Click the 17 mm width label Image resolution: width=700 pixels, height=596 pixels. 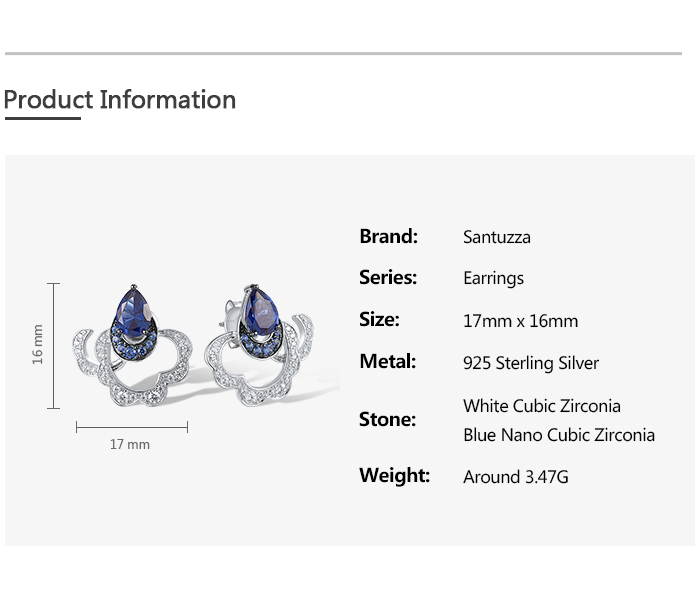(130, 444)
